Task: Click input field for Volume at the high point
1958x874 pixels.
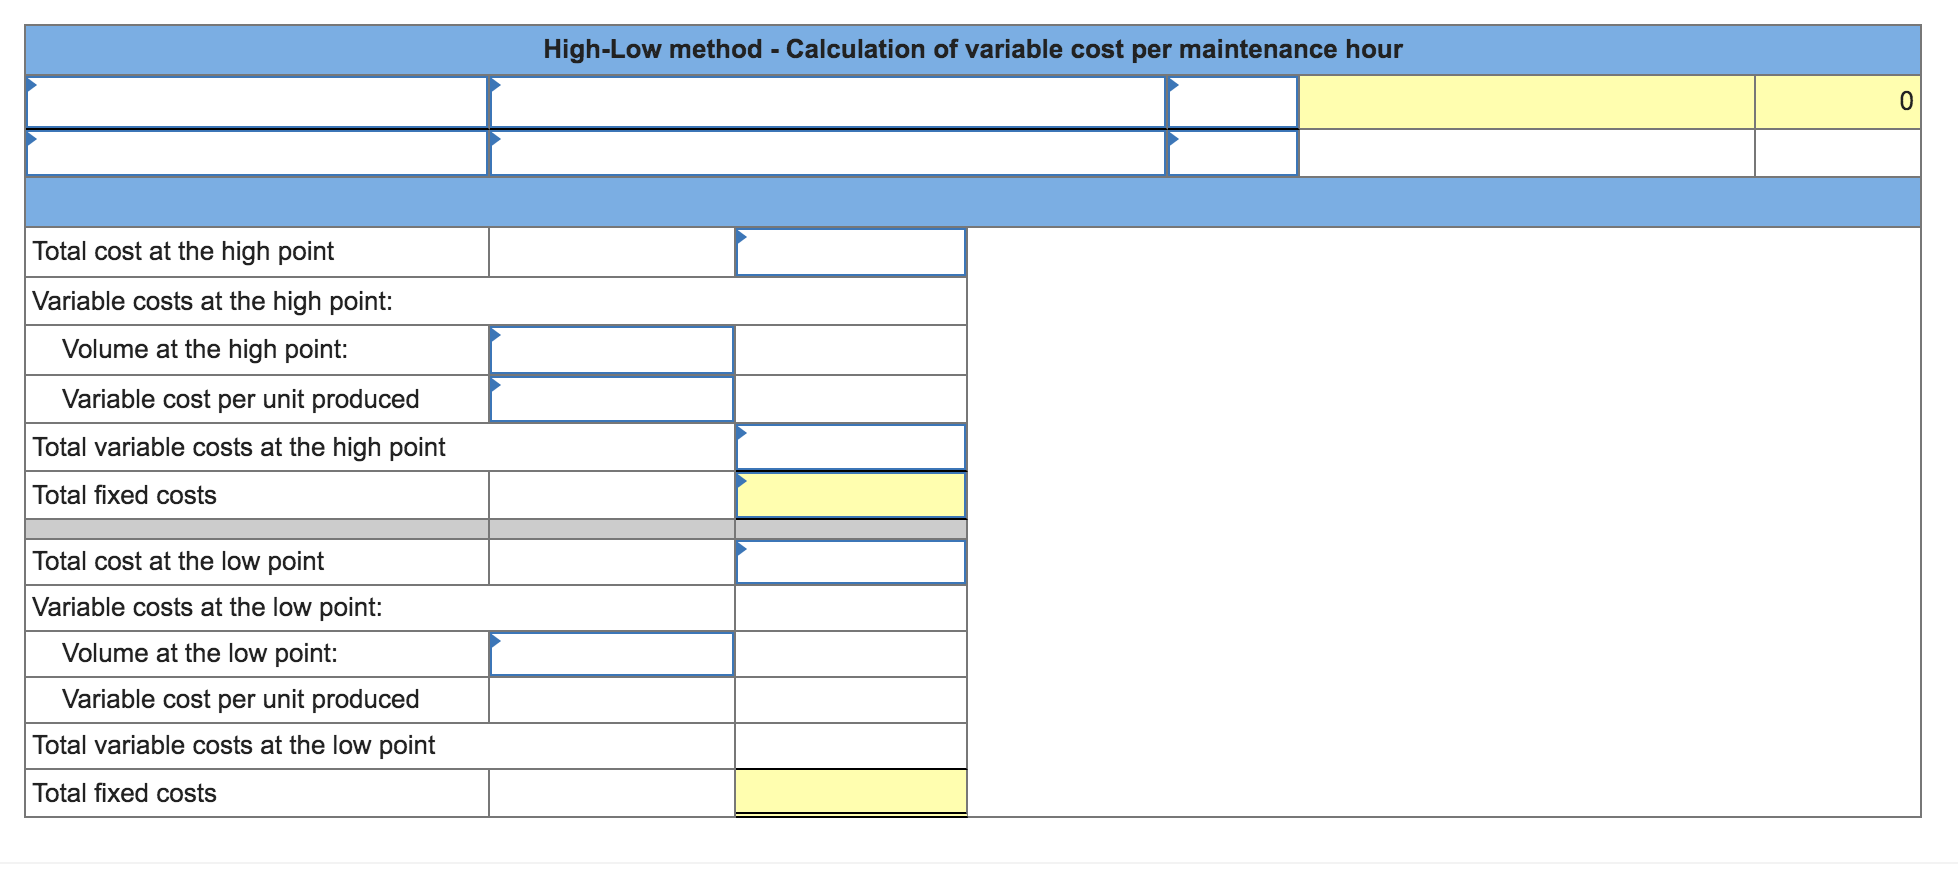Action: (x=612, y=350)
